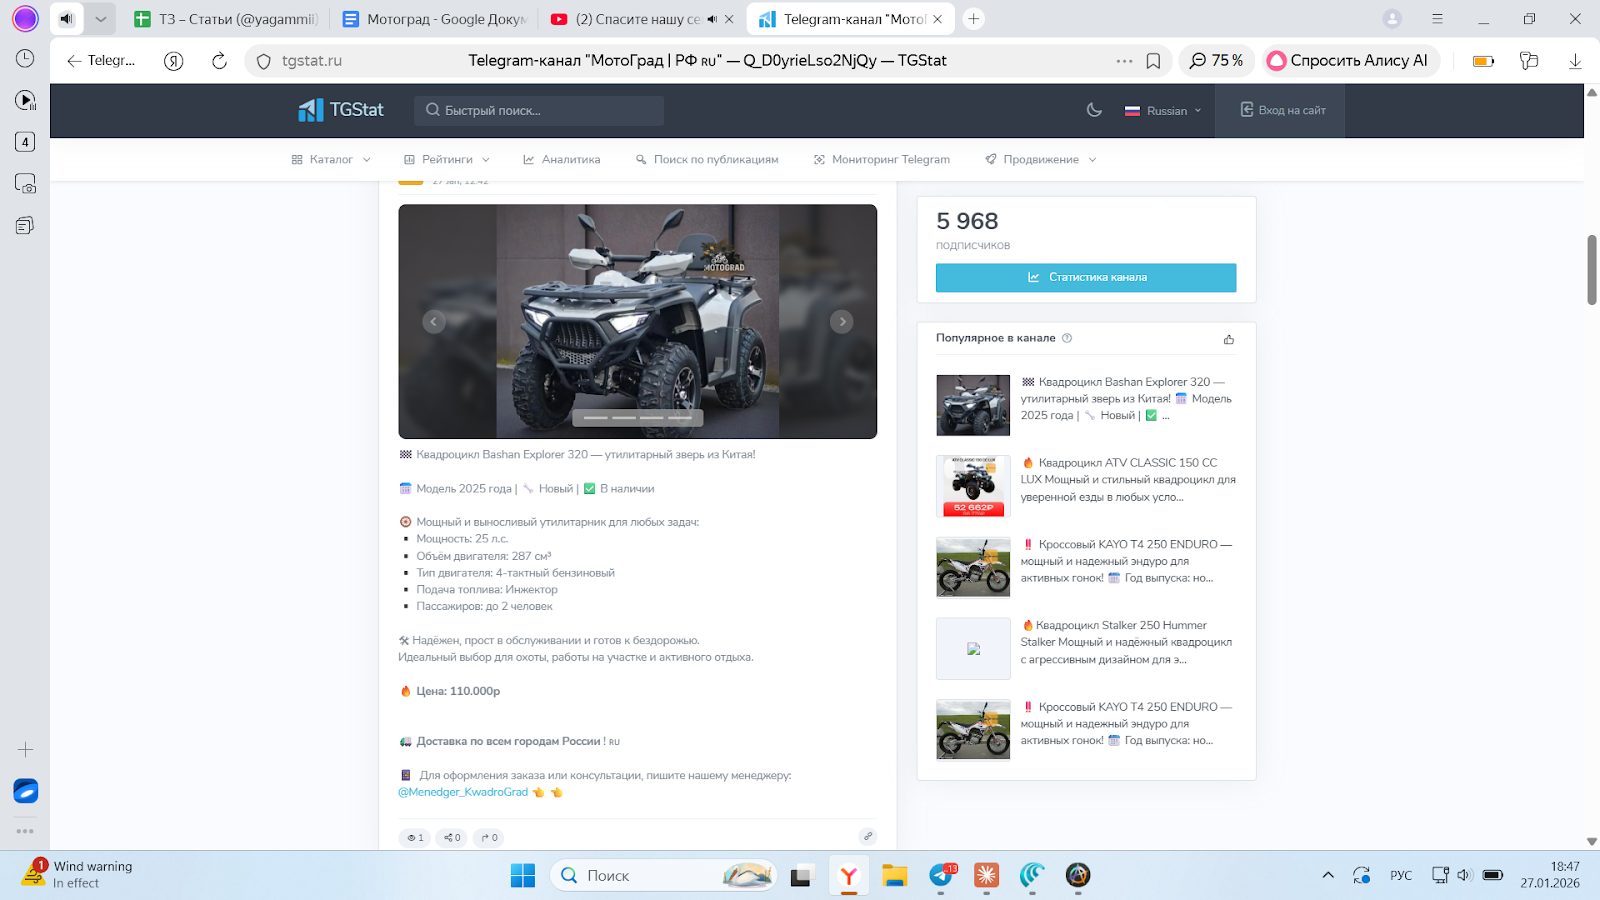Screen dimensions: 1600x900
Task: Show next image in post carousel
Action: (x=842, y=321)
